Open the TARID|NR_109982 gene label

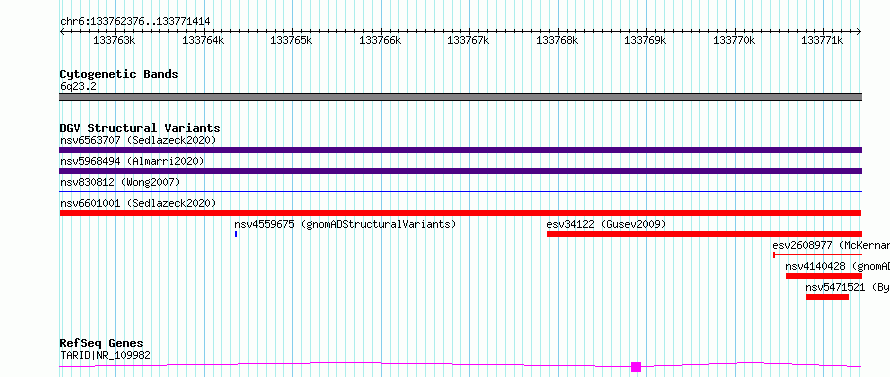pyautogui.click(x=105, y=355)
